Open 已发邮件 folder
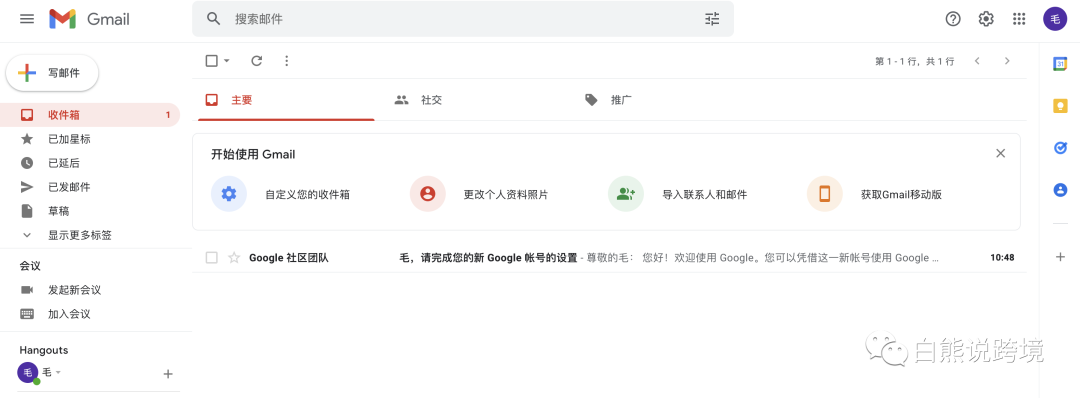The image size is (1080, 398). (90, 187)
